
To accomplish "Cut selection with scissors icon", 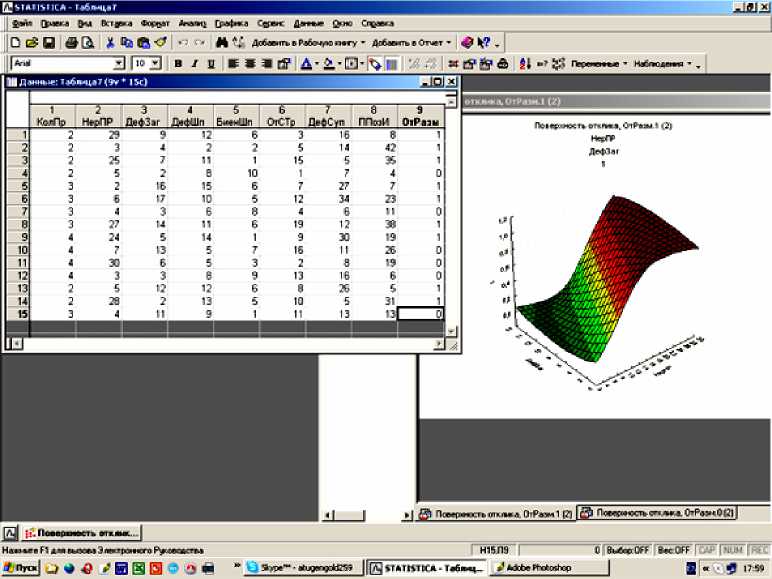I will pyautogui.click(x=110, y=43).
